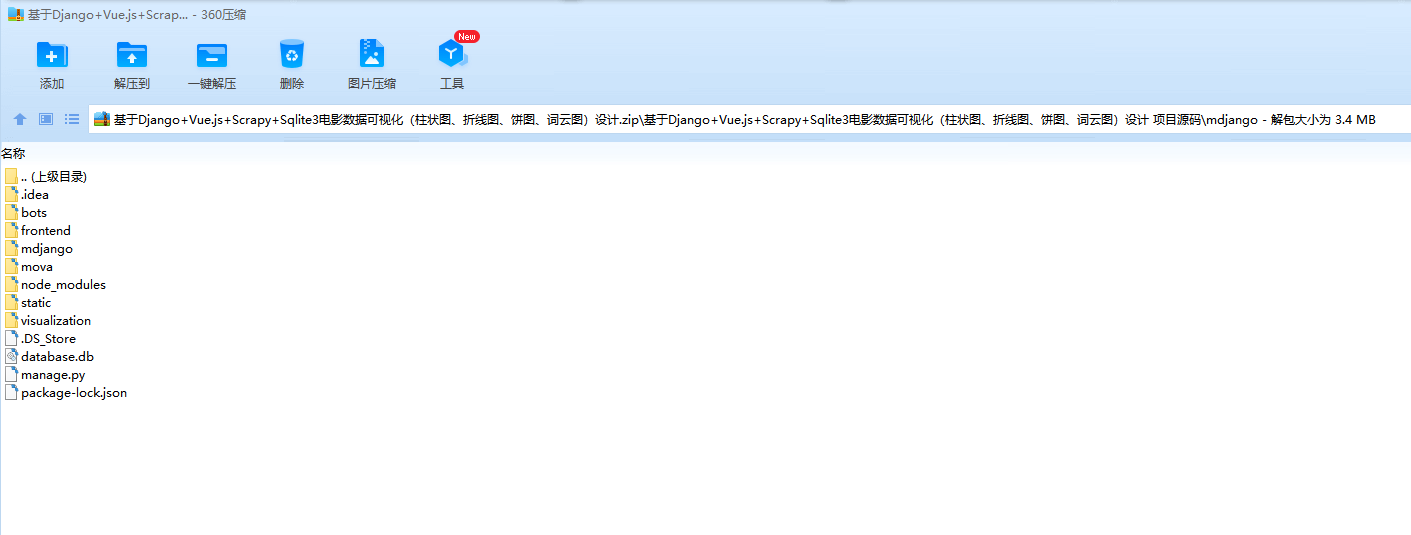Click the 'frontend' folder name
This screenshot has height=535, width=1411.
tap(46, 230)
